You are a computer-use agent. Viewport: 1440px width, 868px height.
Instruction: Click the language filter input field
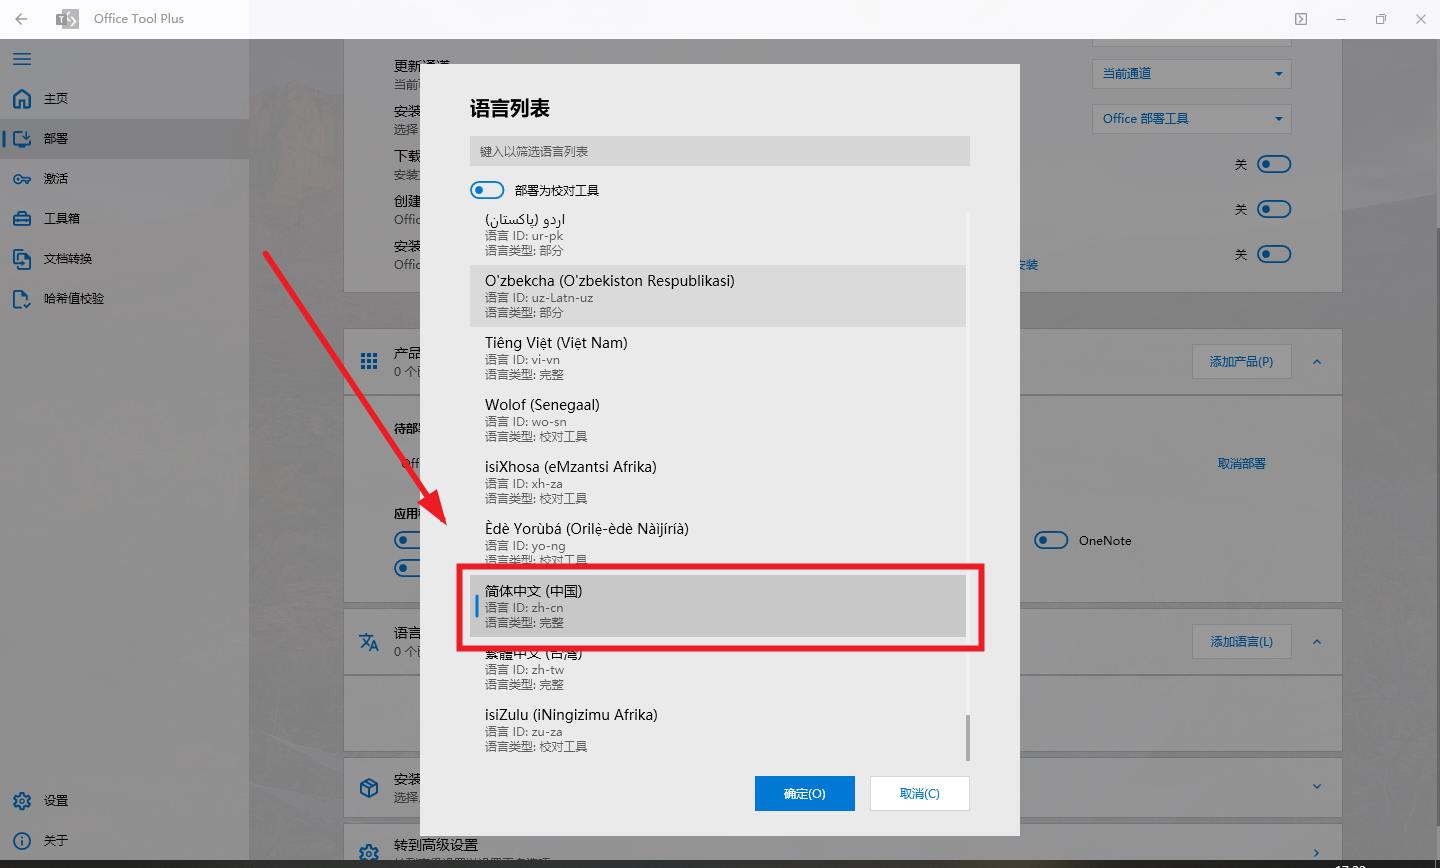719,150
